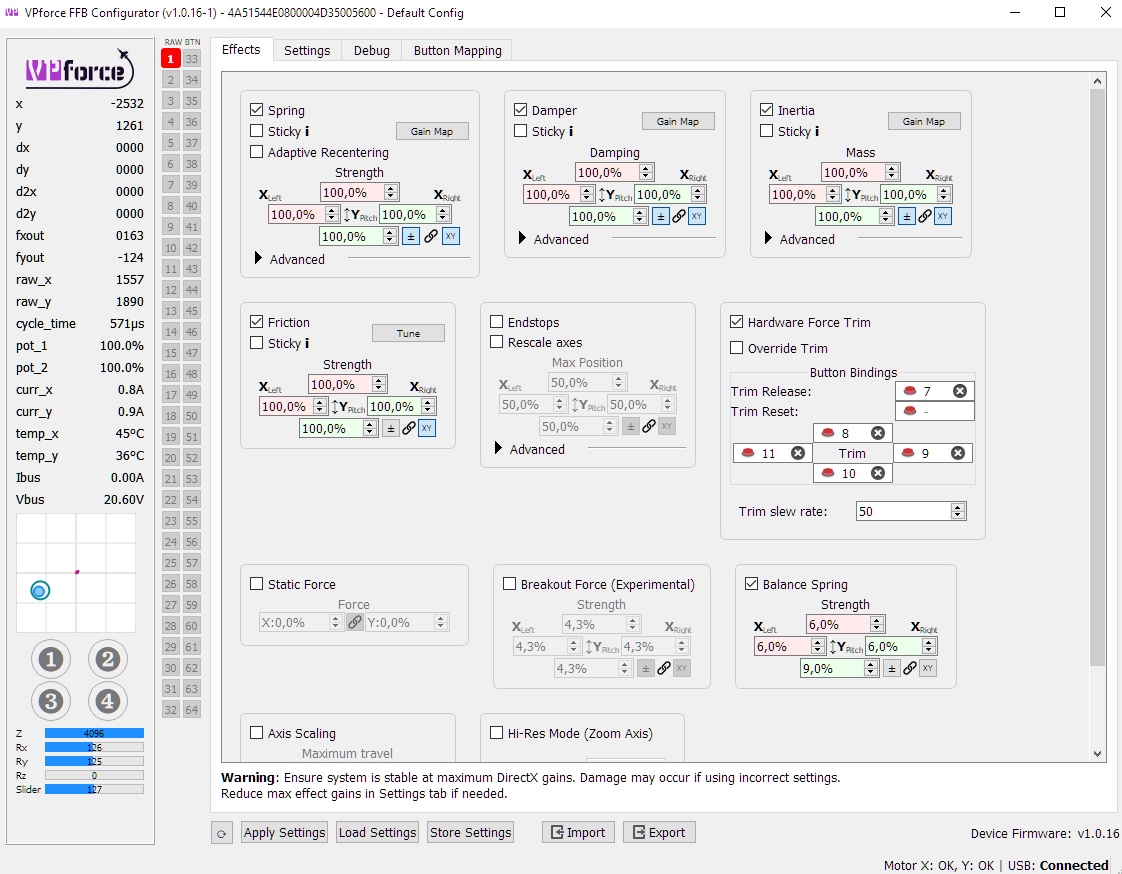
Task: Adjust Trim slew rate stepper arrows
Action: [x=958, y=511]
